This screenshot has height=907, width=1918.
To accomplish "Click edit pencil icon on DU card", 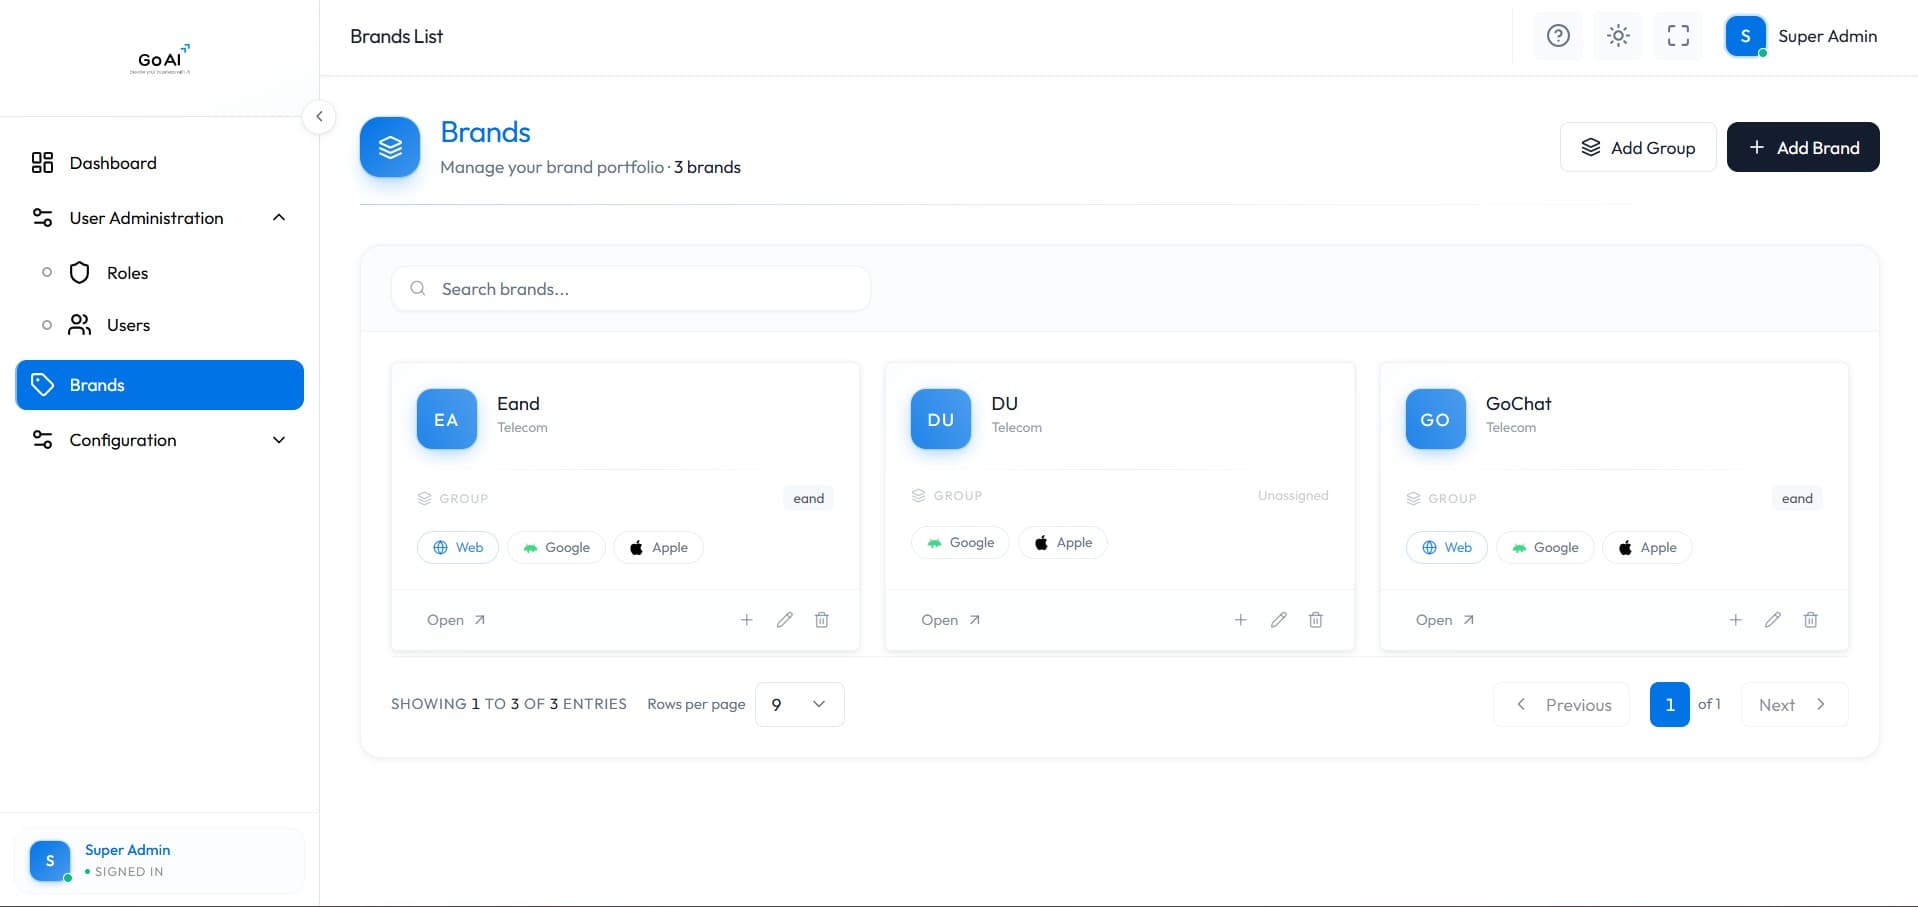I will pyautogui.click(x=1278, y=620).
